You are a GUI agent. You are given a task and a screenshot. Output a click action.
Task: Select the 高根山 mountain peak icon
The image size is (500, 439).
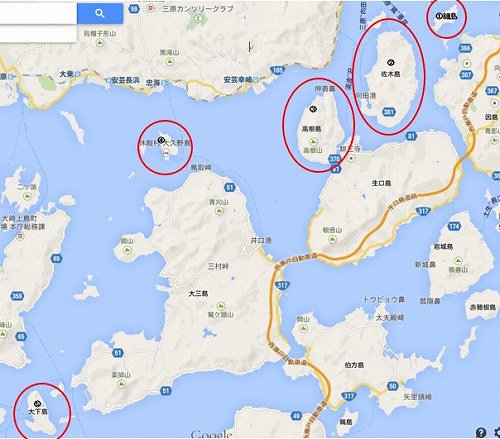coord(313,141)
